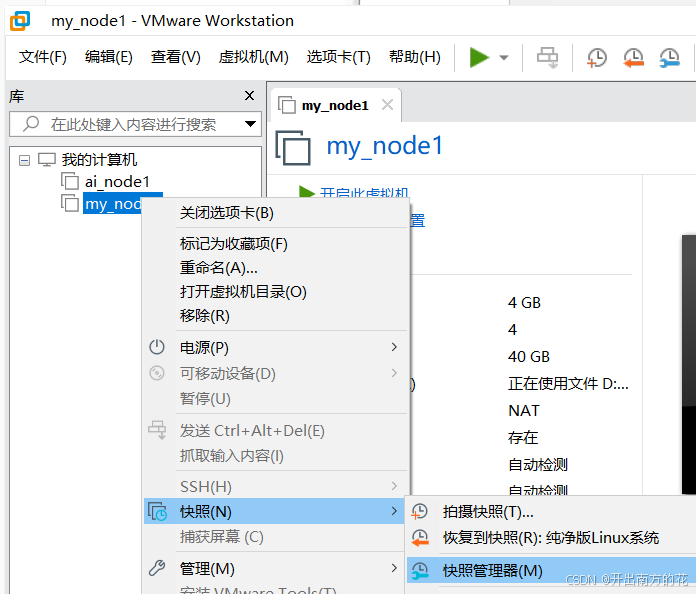Viewport: 696px width, 594px height.
Task: Open the 管理(M) submenu
Action: click(275, 569)
